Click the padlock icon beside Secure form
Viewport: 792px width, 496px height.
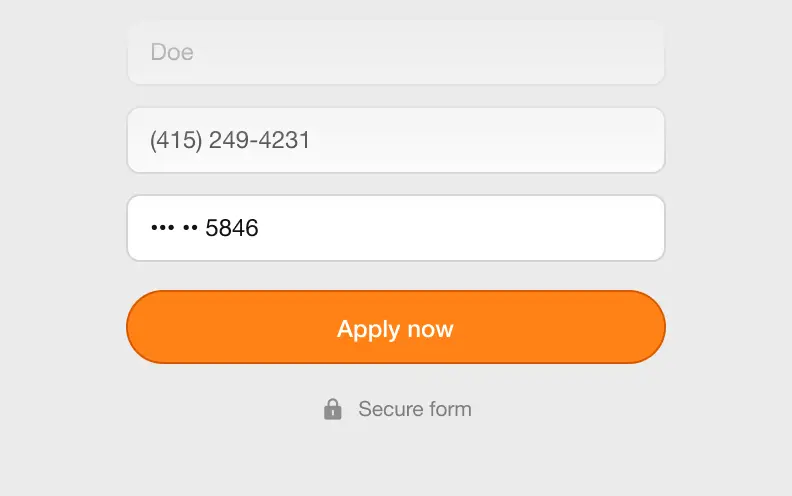tap(332, 409)
